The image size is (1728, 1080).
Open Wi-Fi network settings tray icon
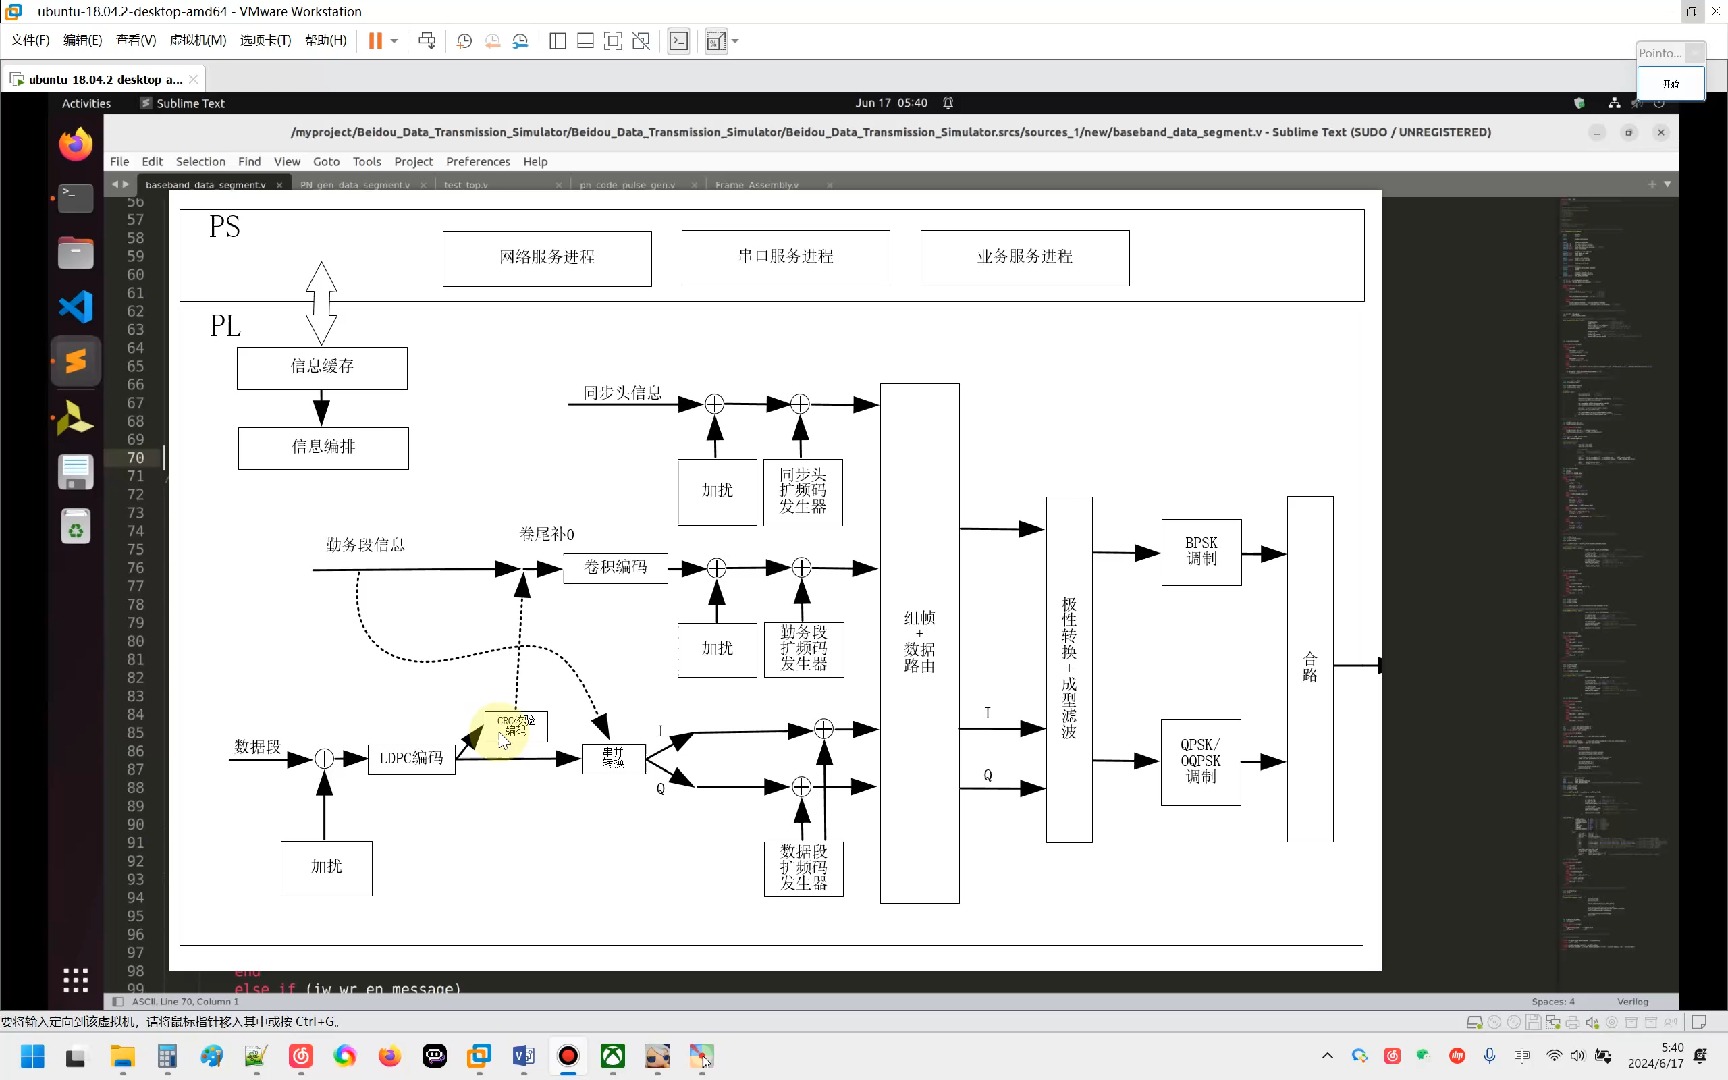coord(1554,1056)
